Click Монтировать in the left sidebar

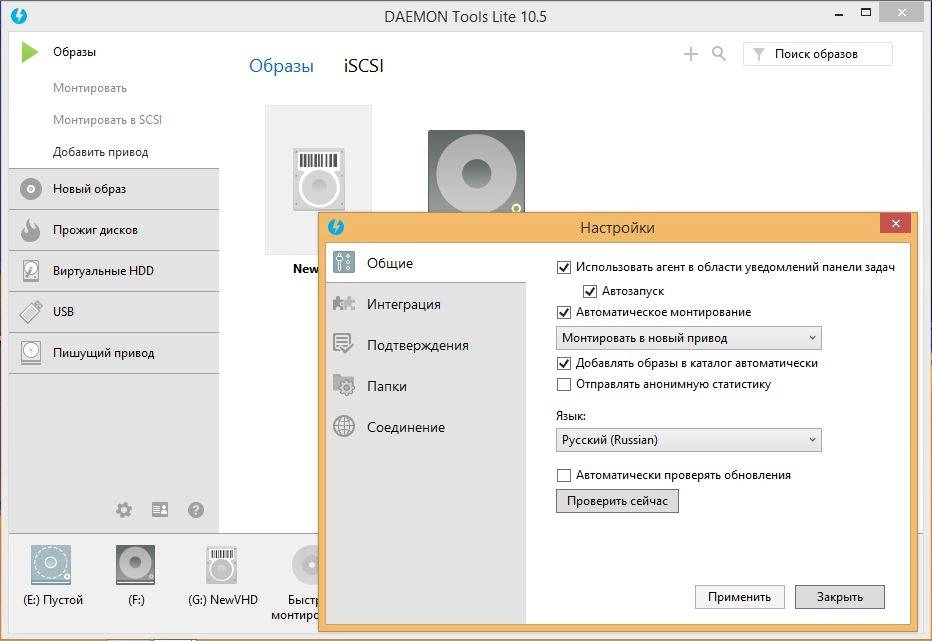(90, 88)
